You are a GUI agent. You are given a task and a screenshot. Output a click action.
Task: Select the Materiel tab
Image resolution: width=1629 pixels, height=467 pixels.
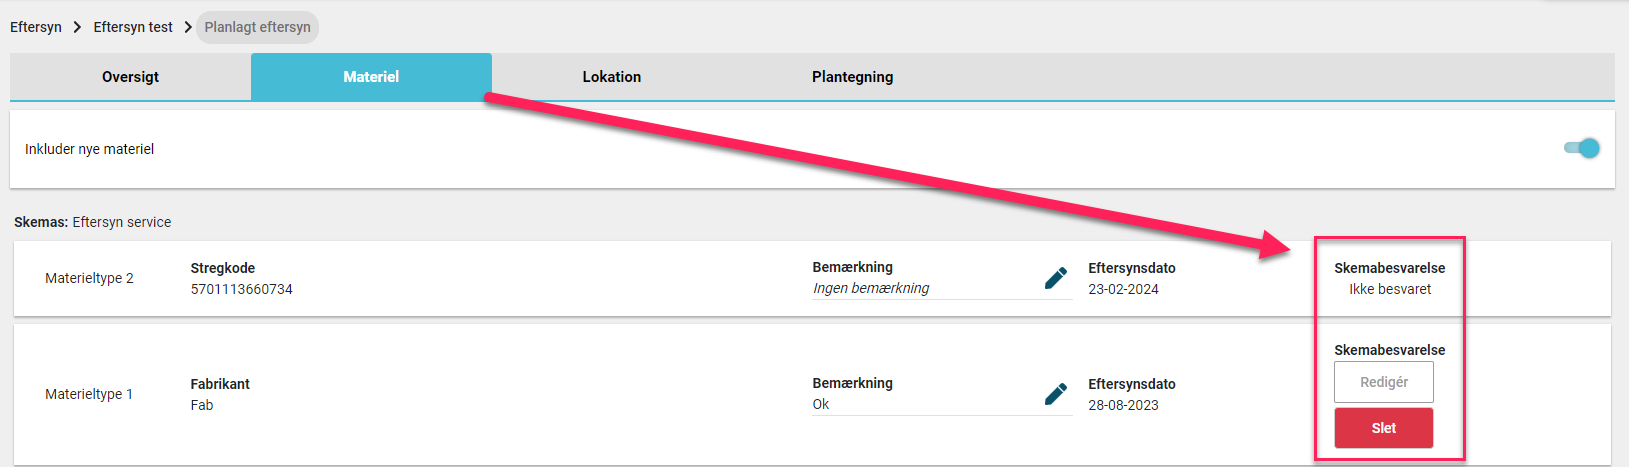click(x=371, y=77)
